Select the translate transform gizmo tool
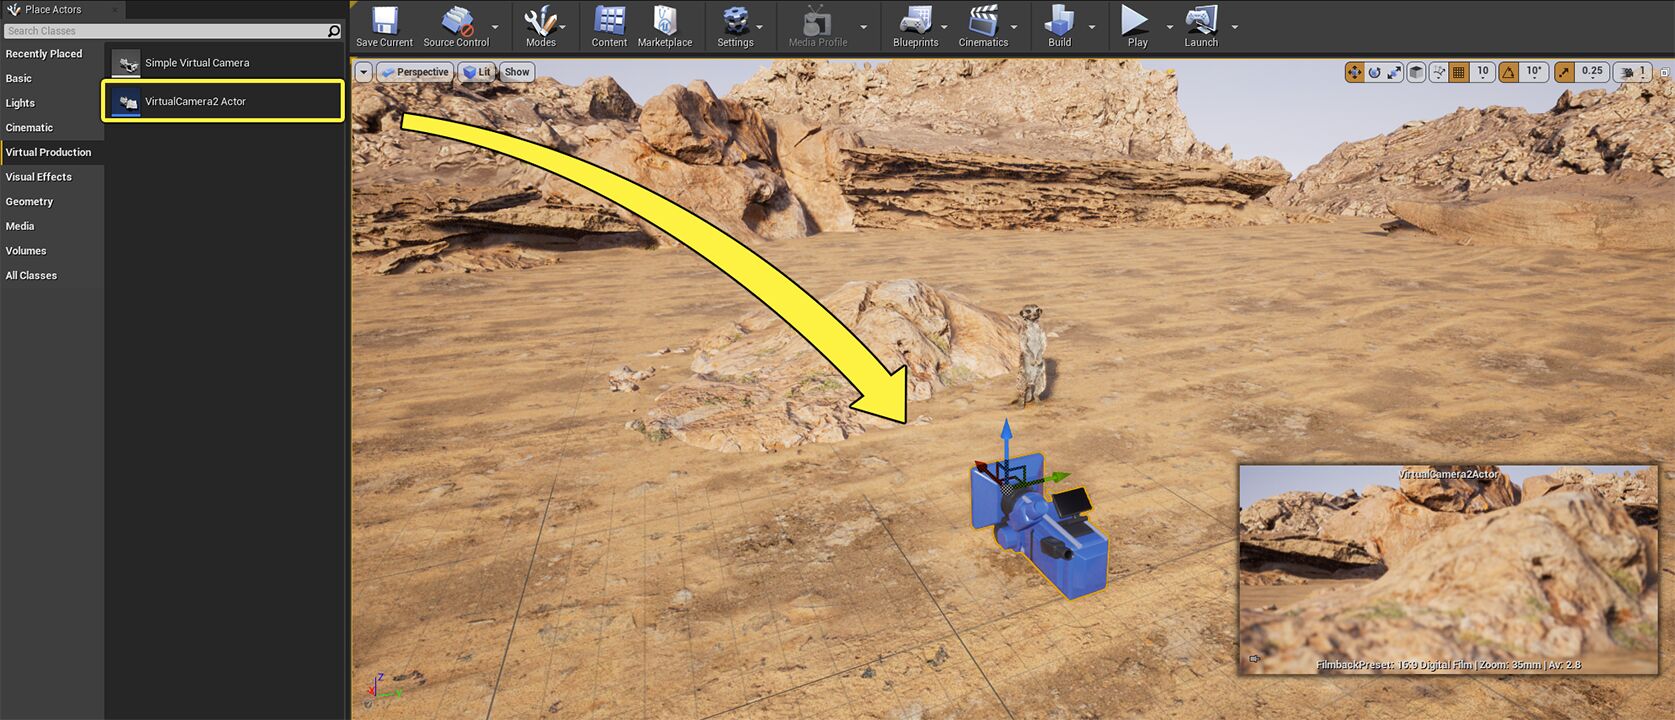This screenshot has width=1675, height=720. click(x=1354, y=72)
